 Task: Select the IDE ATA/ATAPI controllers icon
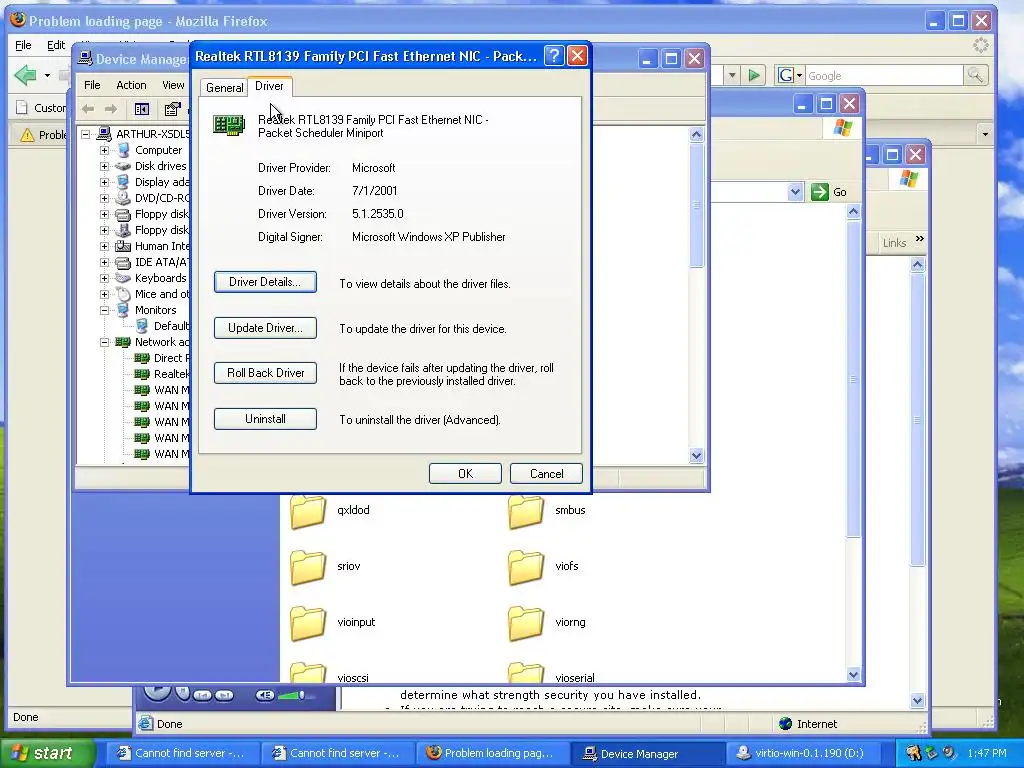pyautogui.click(x=123, y=263)
